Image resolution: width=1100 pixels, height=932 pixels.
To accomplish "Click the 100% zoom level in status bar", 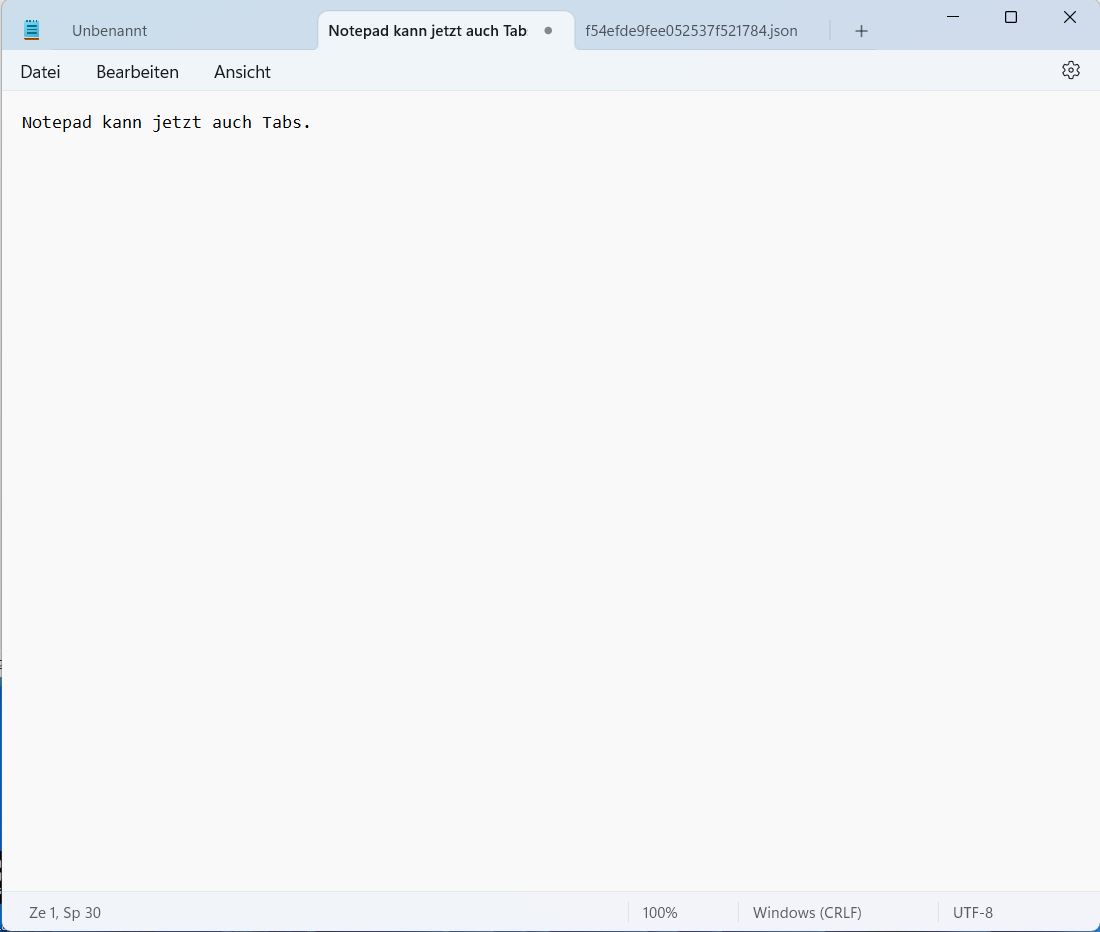I will [659, 912].
